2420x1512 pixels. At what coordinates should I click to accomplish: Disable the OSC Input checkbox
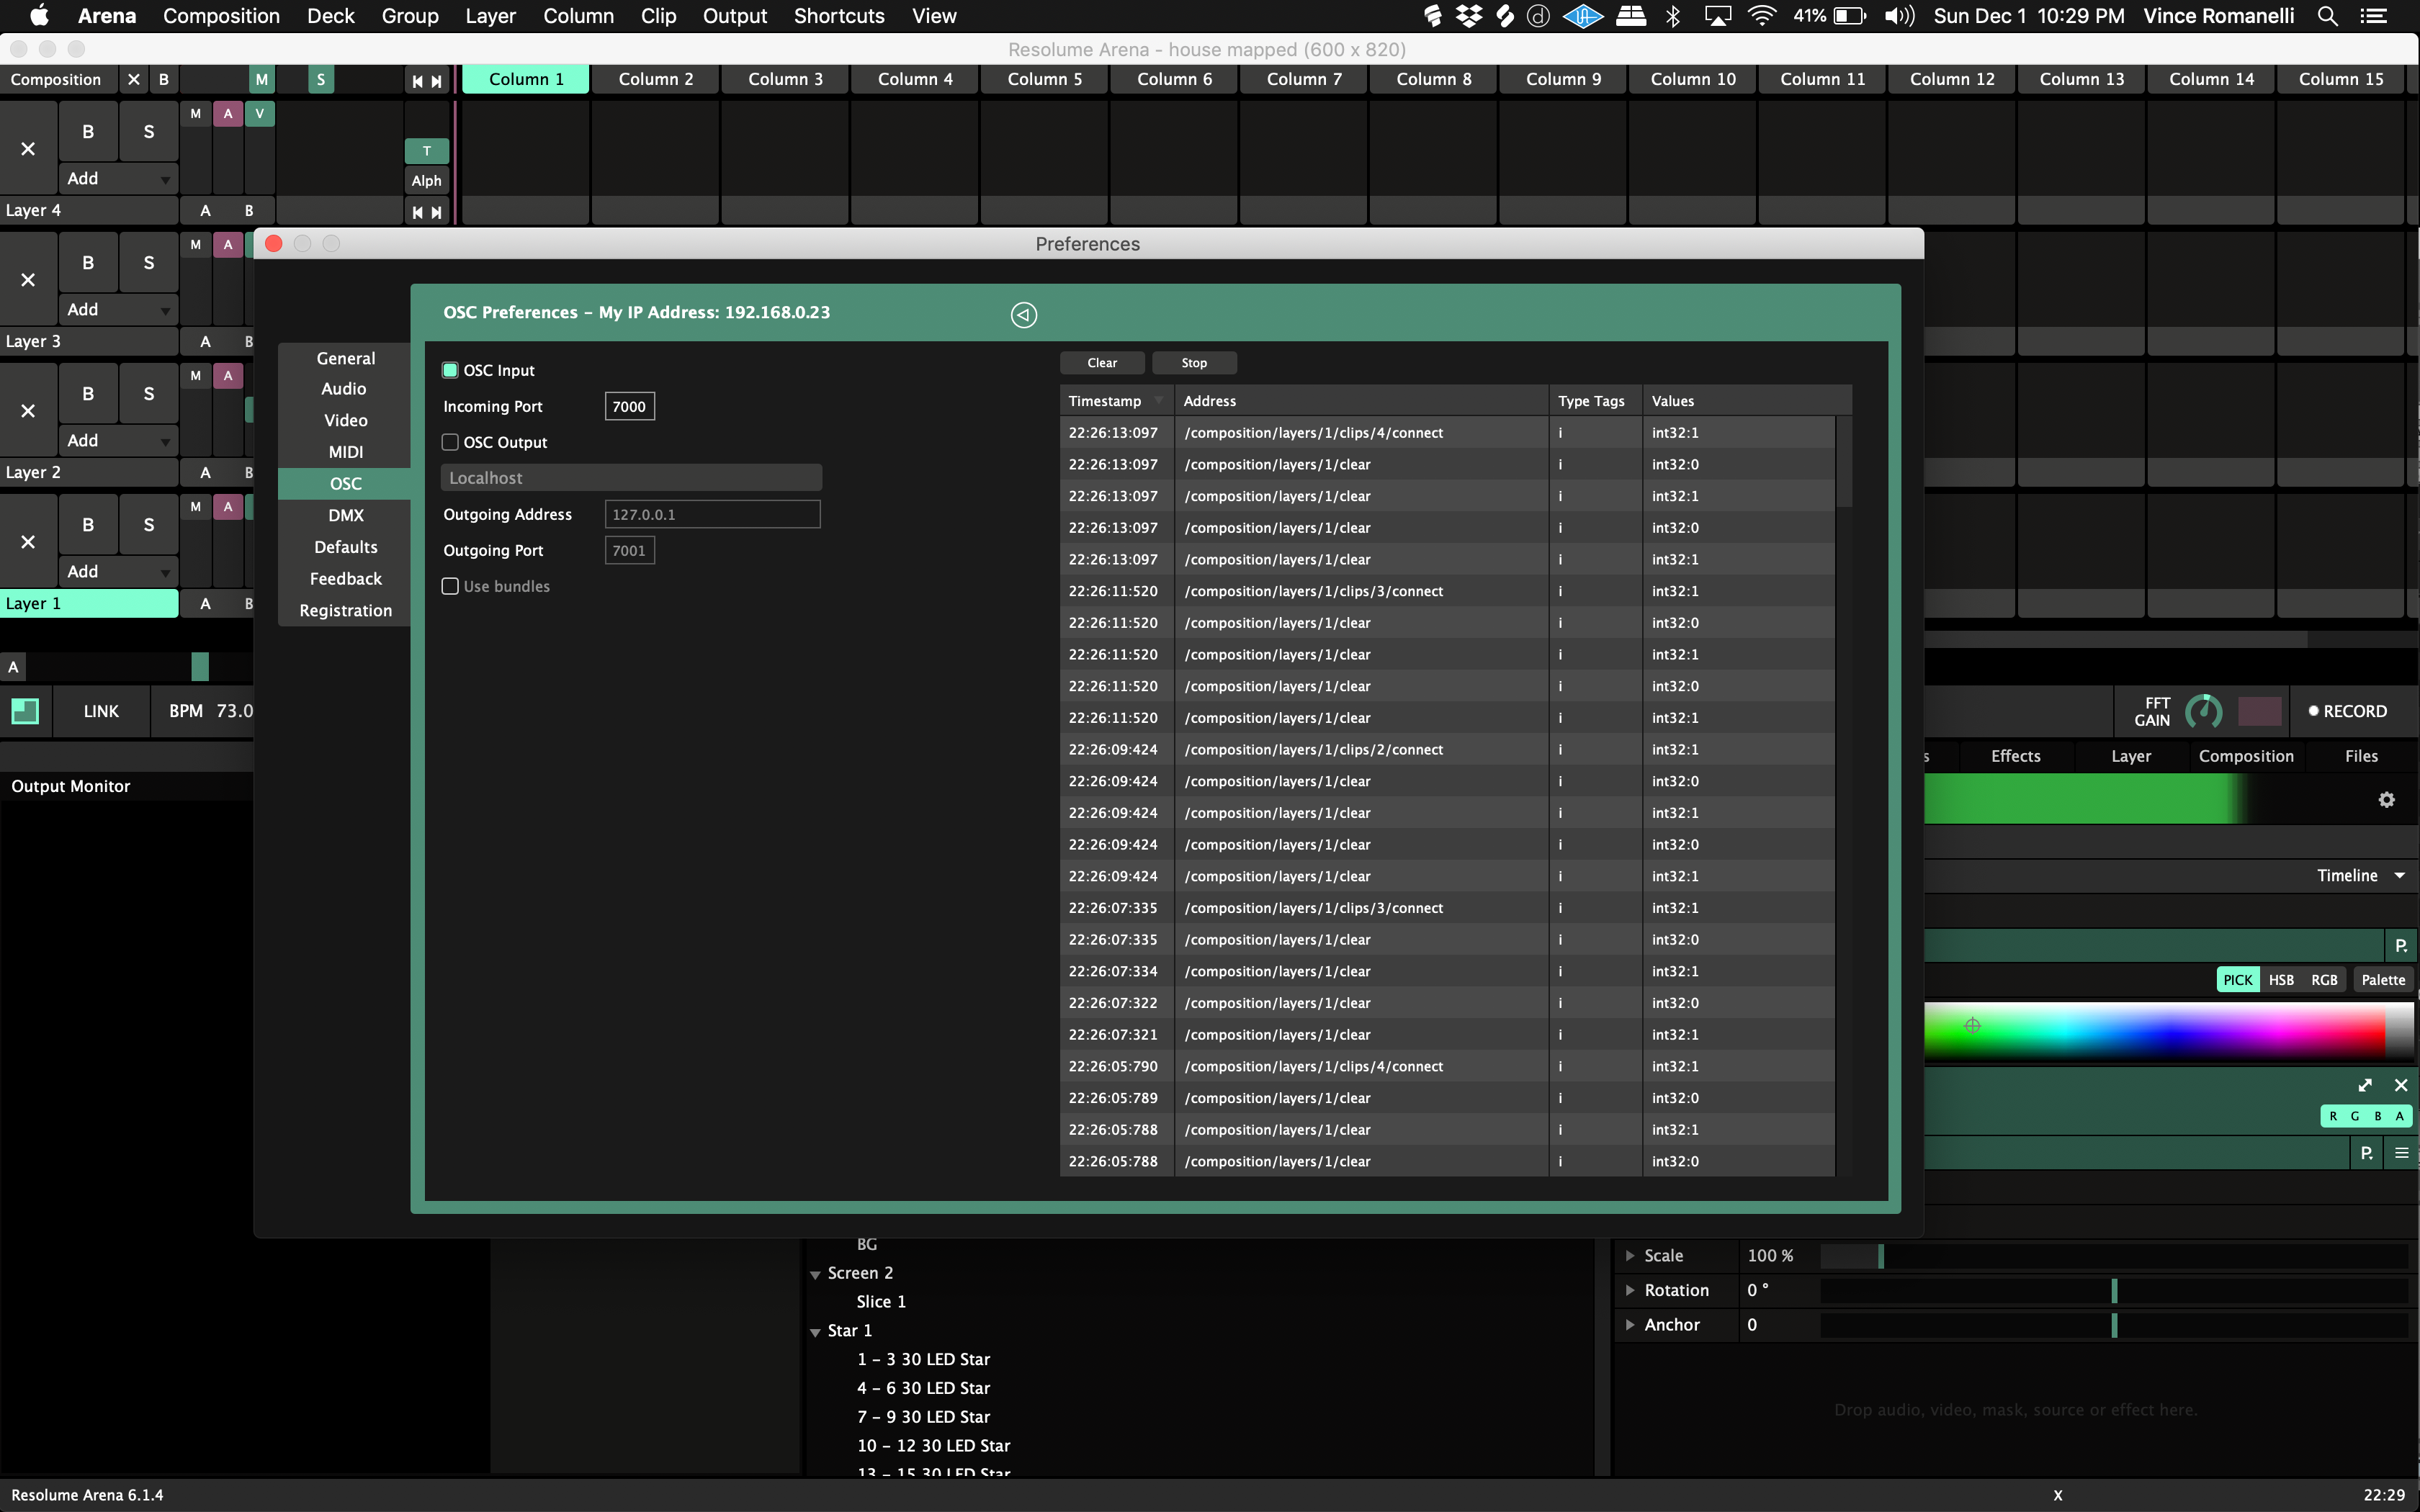[x=450, y=370]
